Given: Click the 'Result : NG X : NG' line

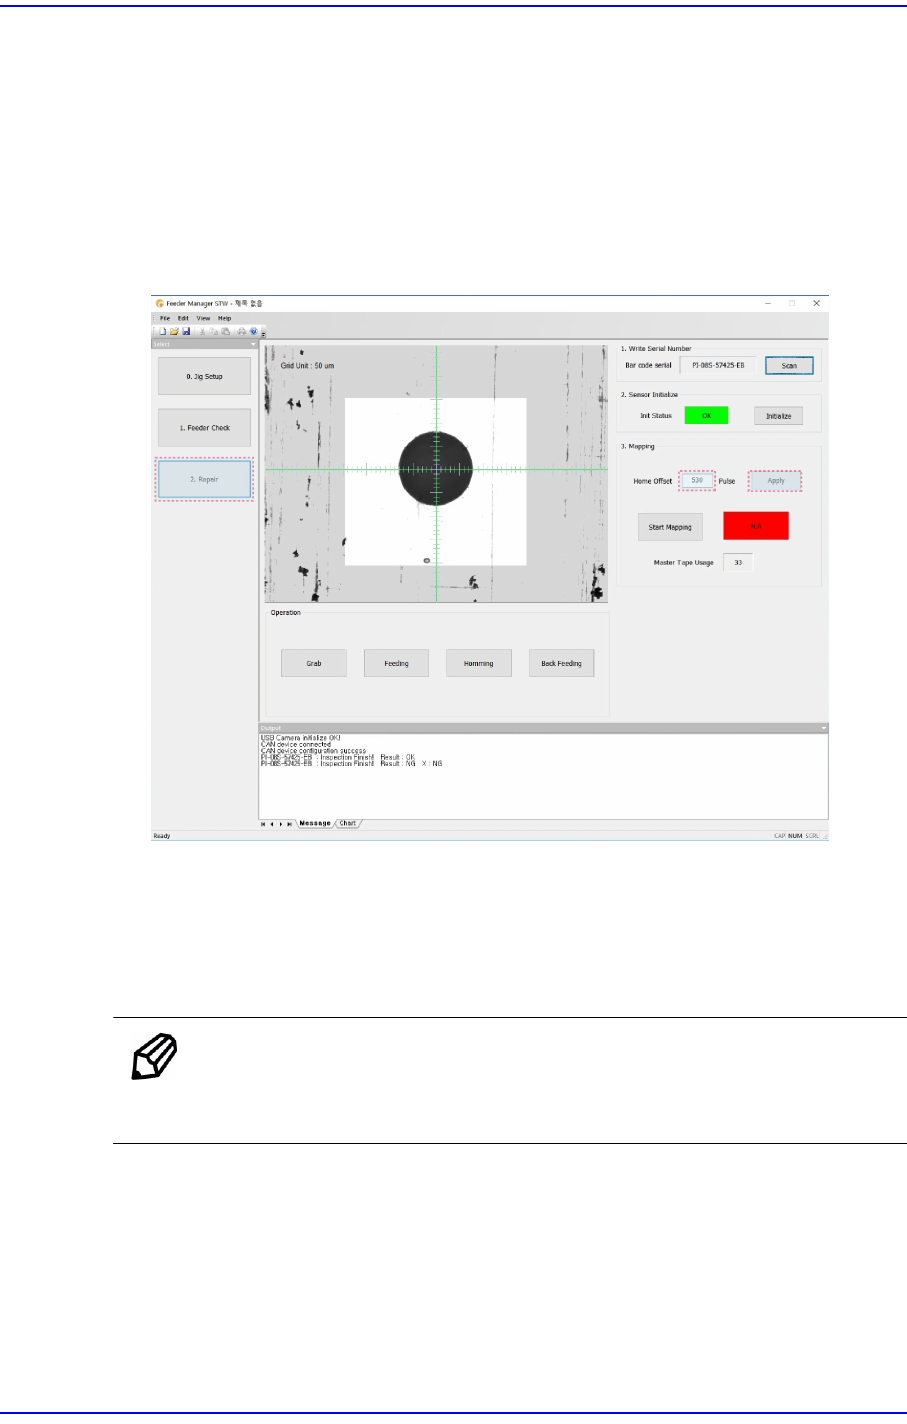Looking at the screenshot, I should (x=351, y=764).
